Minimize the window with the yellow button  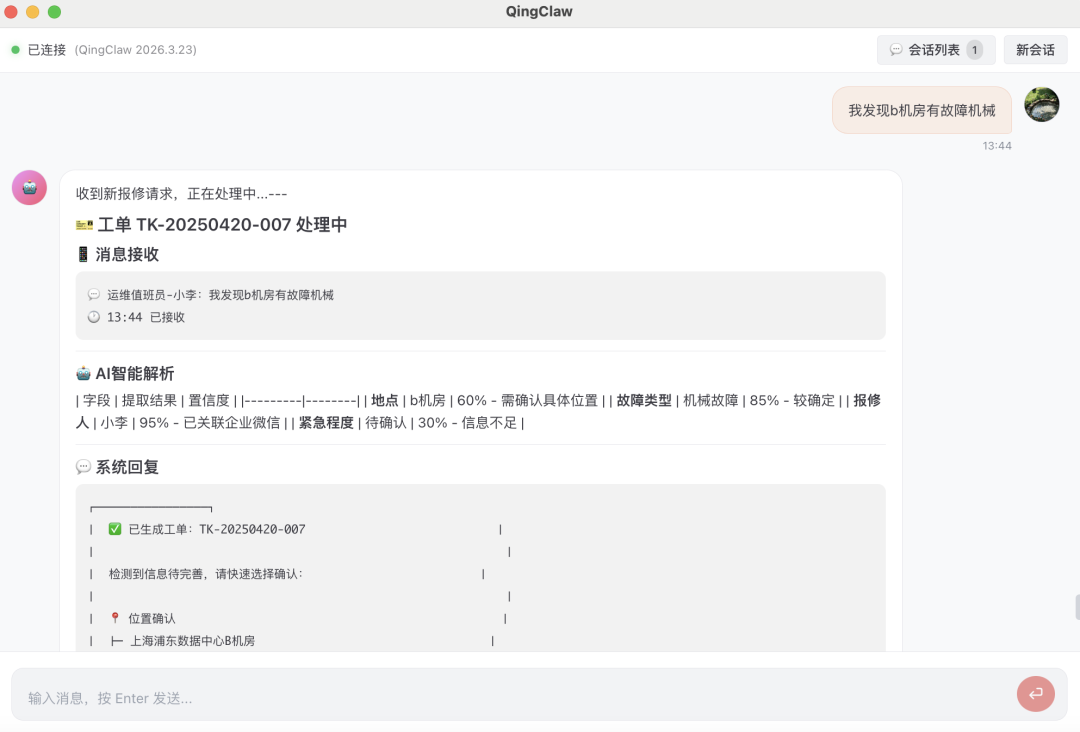pos(32,12)
